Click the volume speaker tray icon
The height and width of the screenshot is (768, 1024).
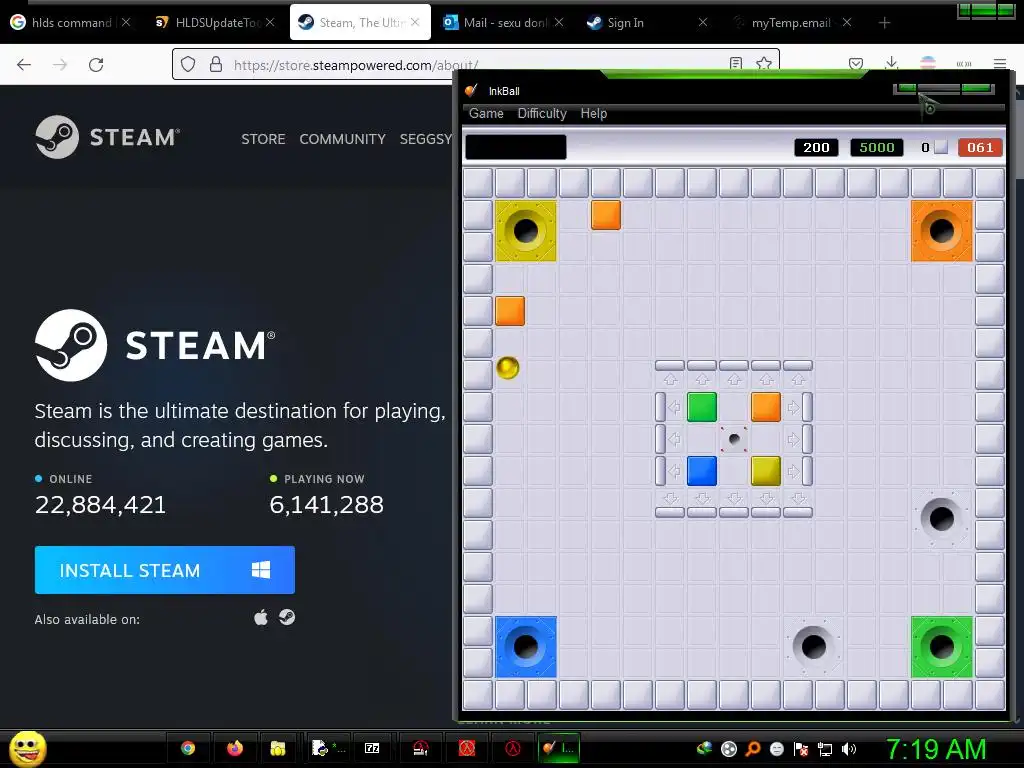(x=848, y=749)
